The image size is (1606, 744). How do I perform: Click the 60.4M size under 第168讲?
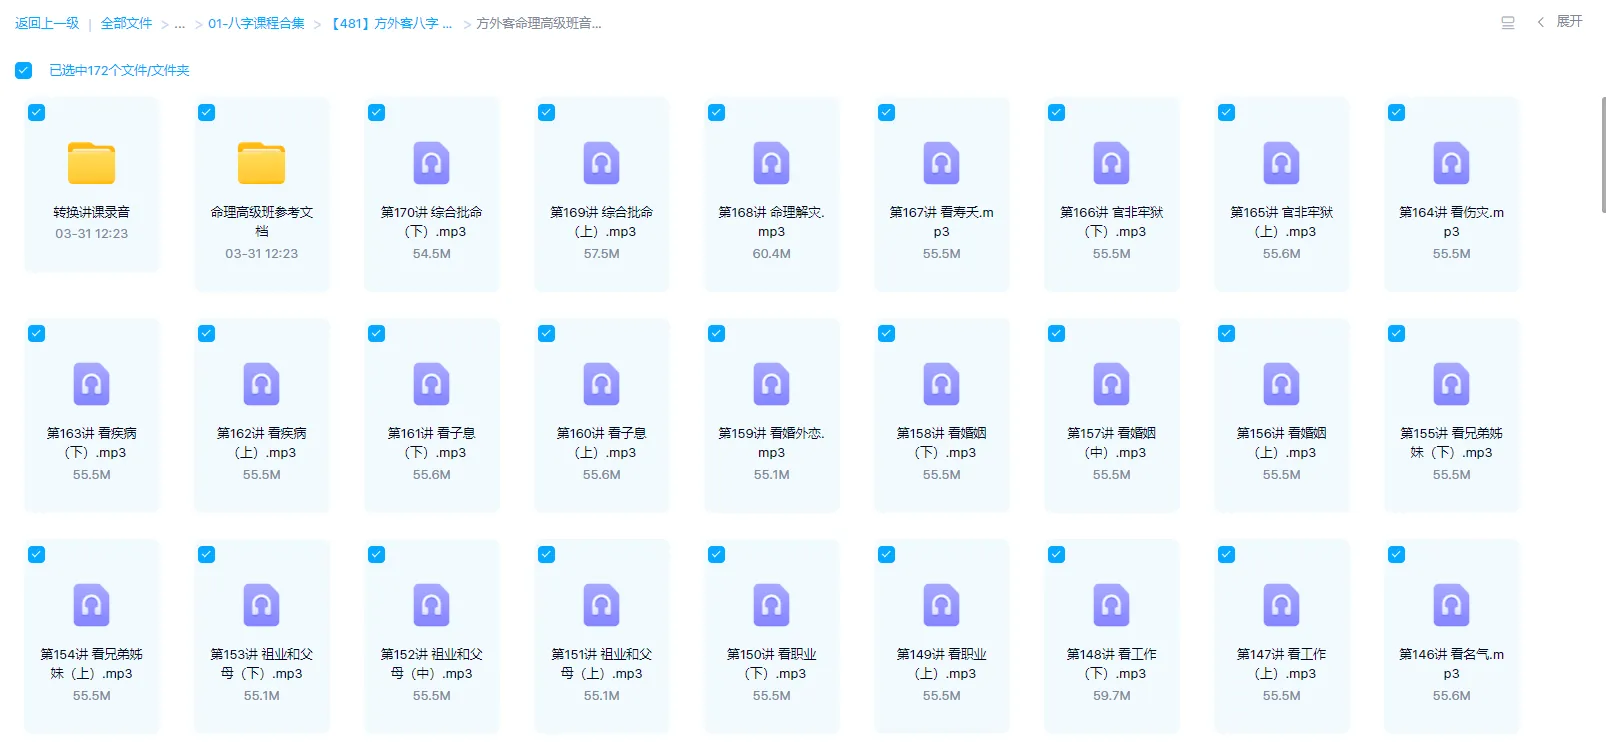coord(771,254)
